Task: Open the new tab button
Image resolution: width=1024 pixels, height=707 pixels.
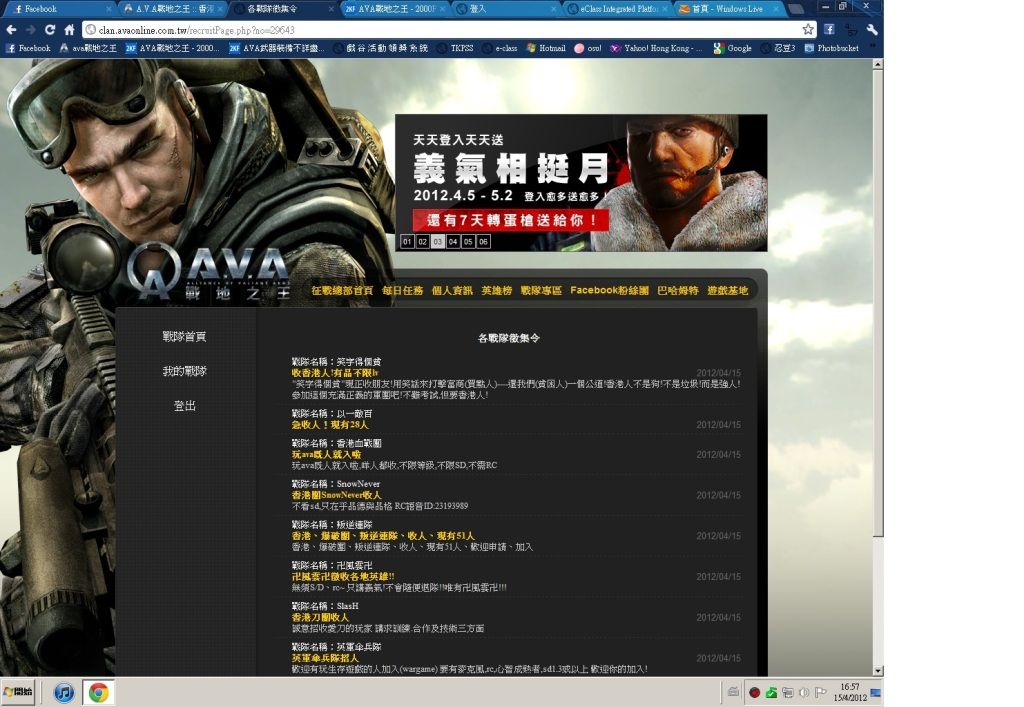Action: click(795, 9)
